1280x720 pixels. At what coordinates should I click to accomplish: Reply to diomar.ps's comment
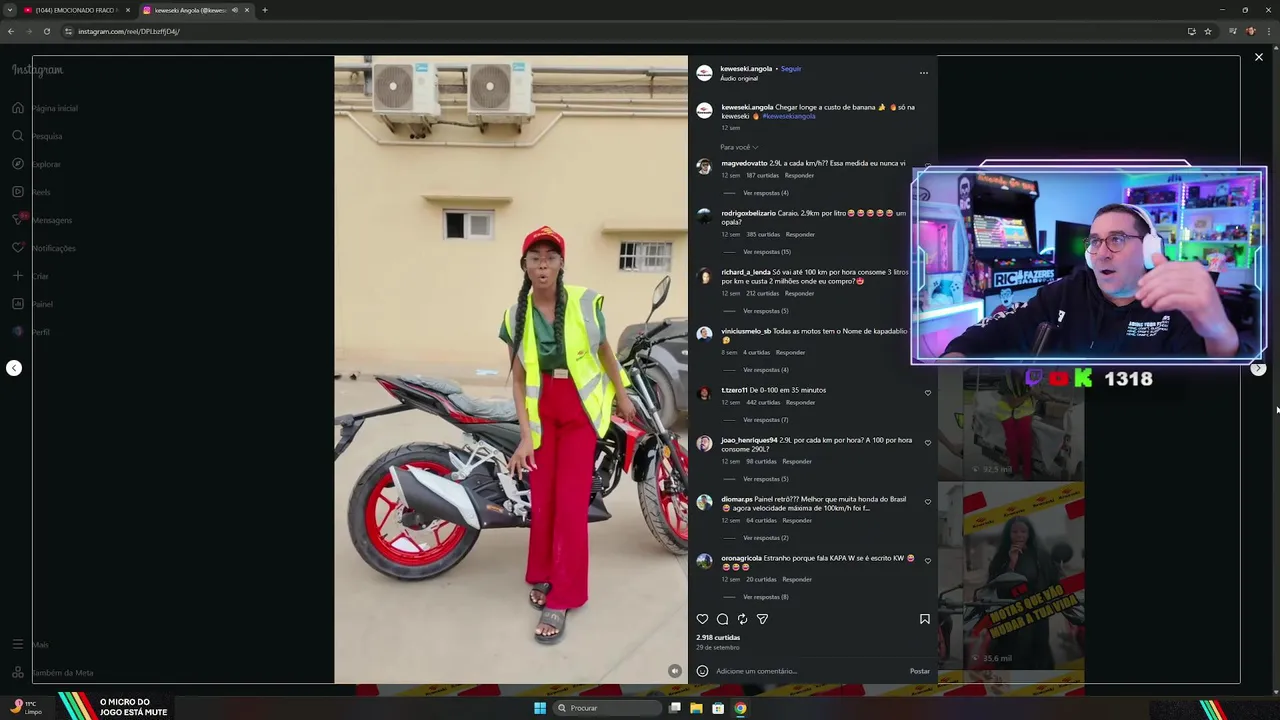click(x=797, y=520)
